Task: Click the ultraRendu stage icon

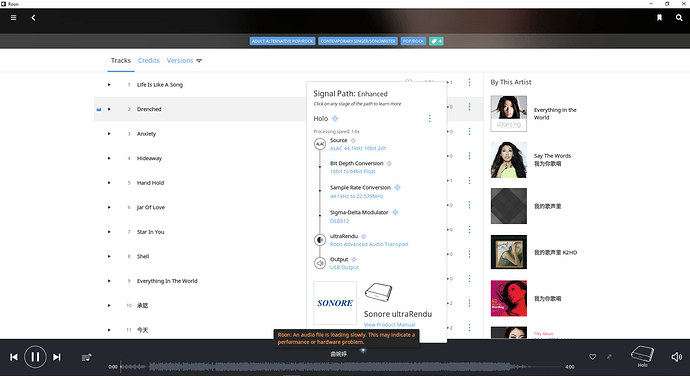Action: point(320,240)
